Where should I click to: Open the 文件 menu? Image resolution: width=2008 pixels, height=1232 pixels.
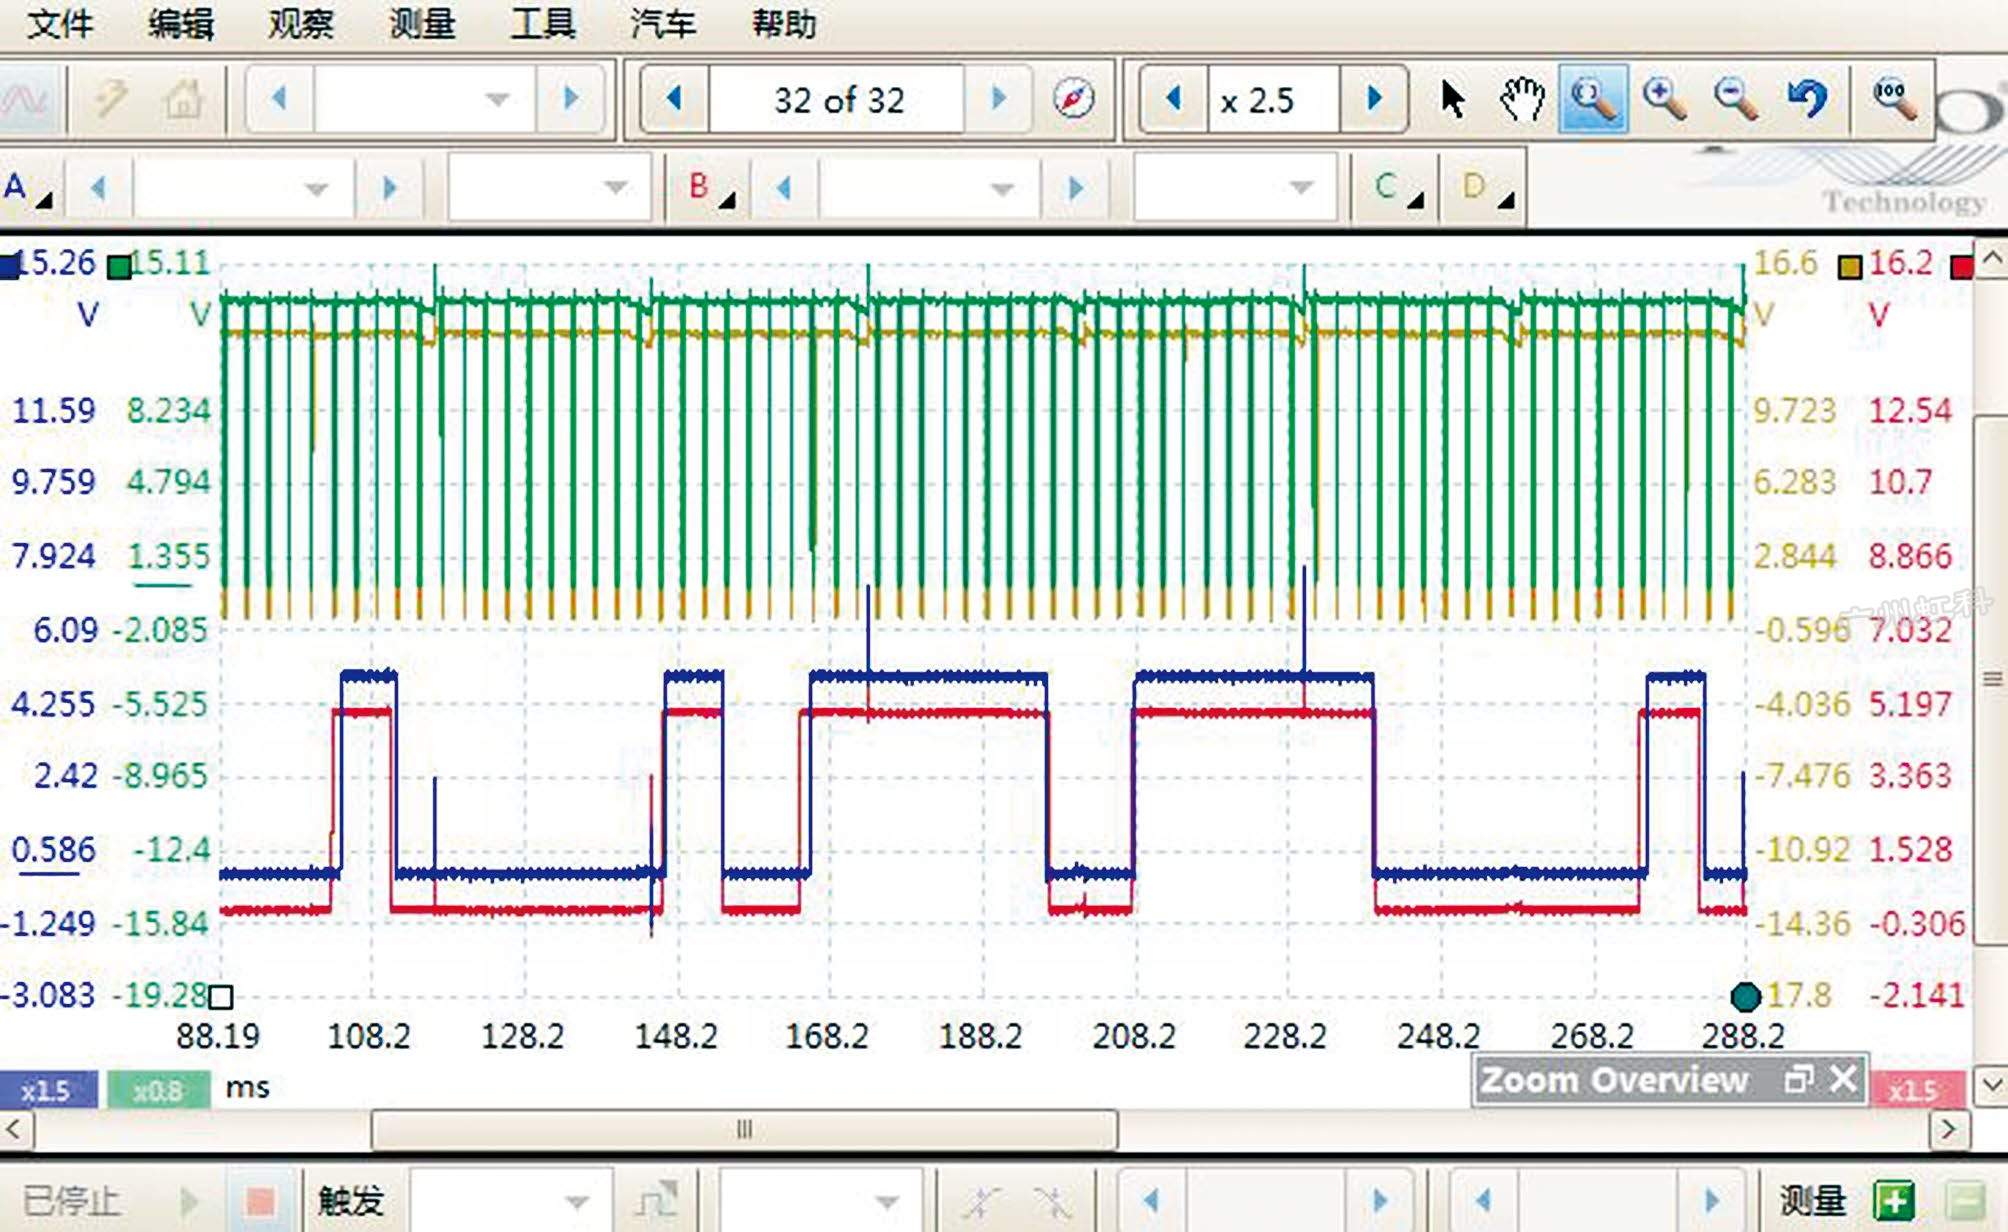[x=59, y=23]
